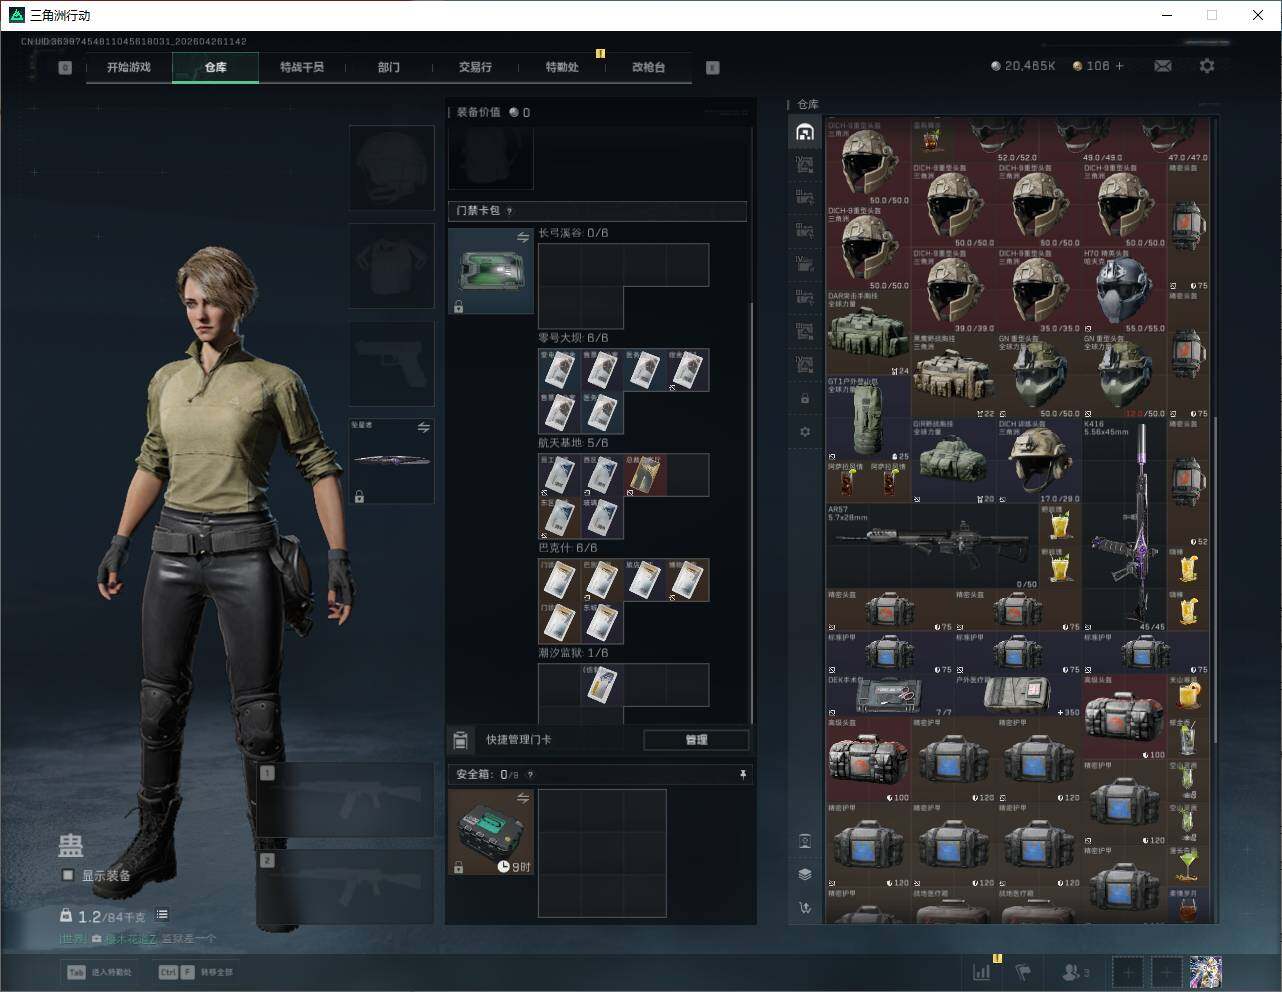Click the Ctrl F 转移全部 button
The width and height of the screenshot is (1282, 992).
(x=196, y=972)
